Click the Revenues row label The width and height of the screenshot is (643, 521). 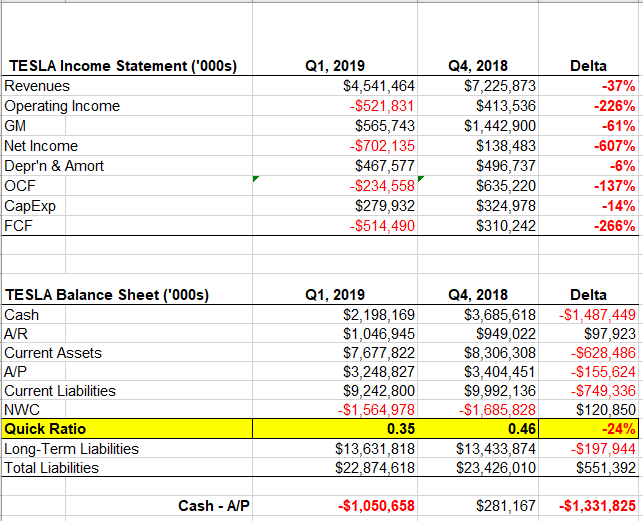tap(37, 86)
